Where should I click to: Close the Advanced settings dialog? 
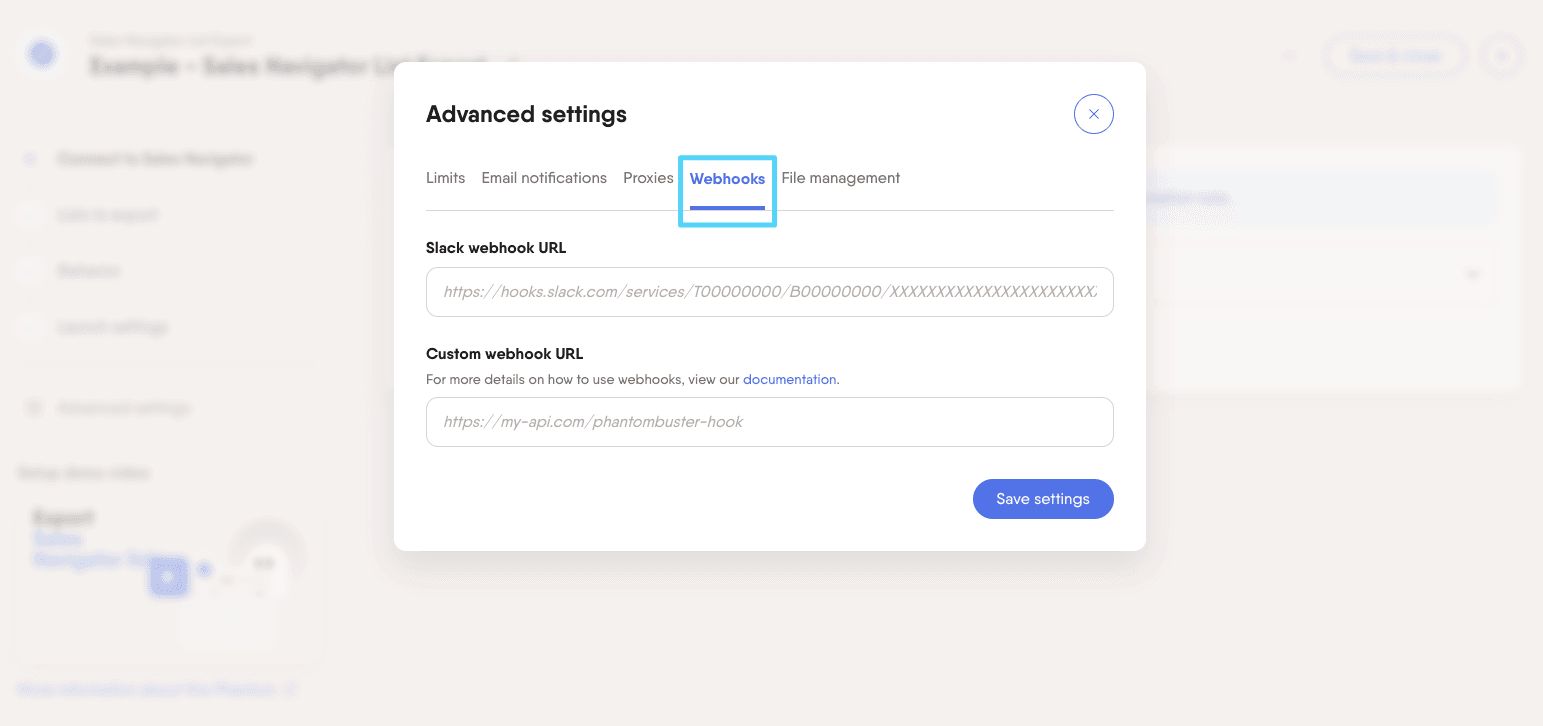(x=1093, y=114)
